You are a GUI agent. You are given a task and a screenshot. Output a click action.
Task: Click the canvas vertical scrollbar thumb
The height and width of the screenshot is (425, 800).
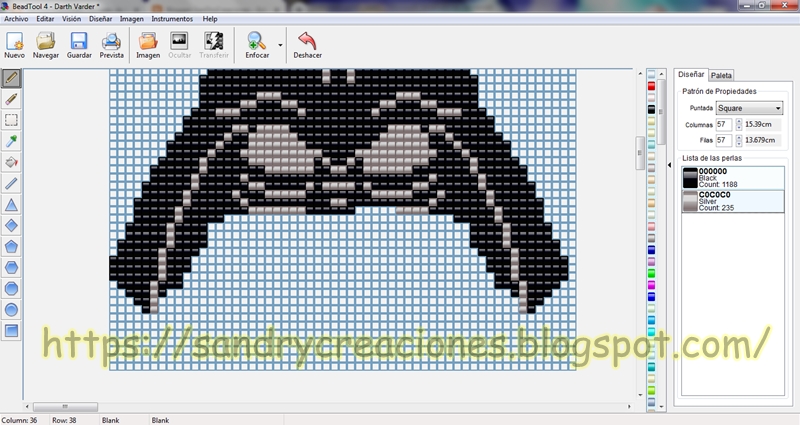(x=640, y=153)
